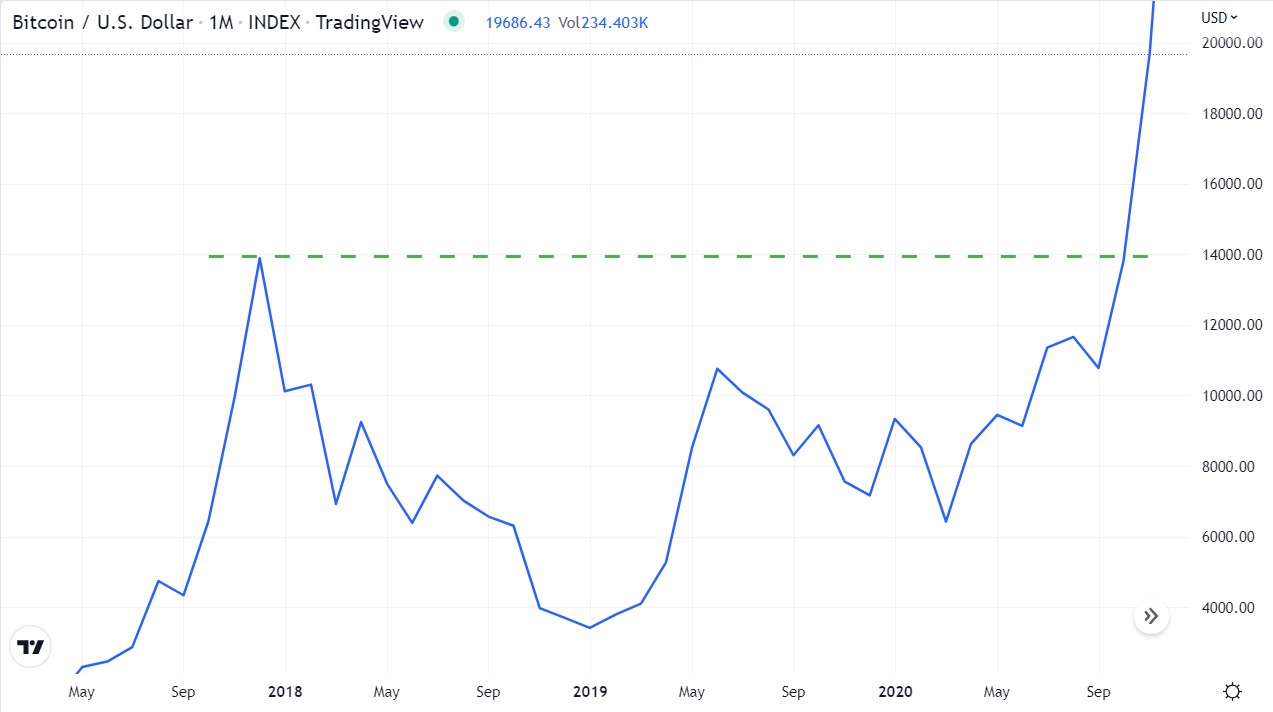Click the scroll-to-latest double arrow button
The image size is (1273, 712).
tap(1151, 616)
